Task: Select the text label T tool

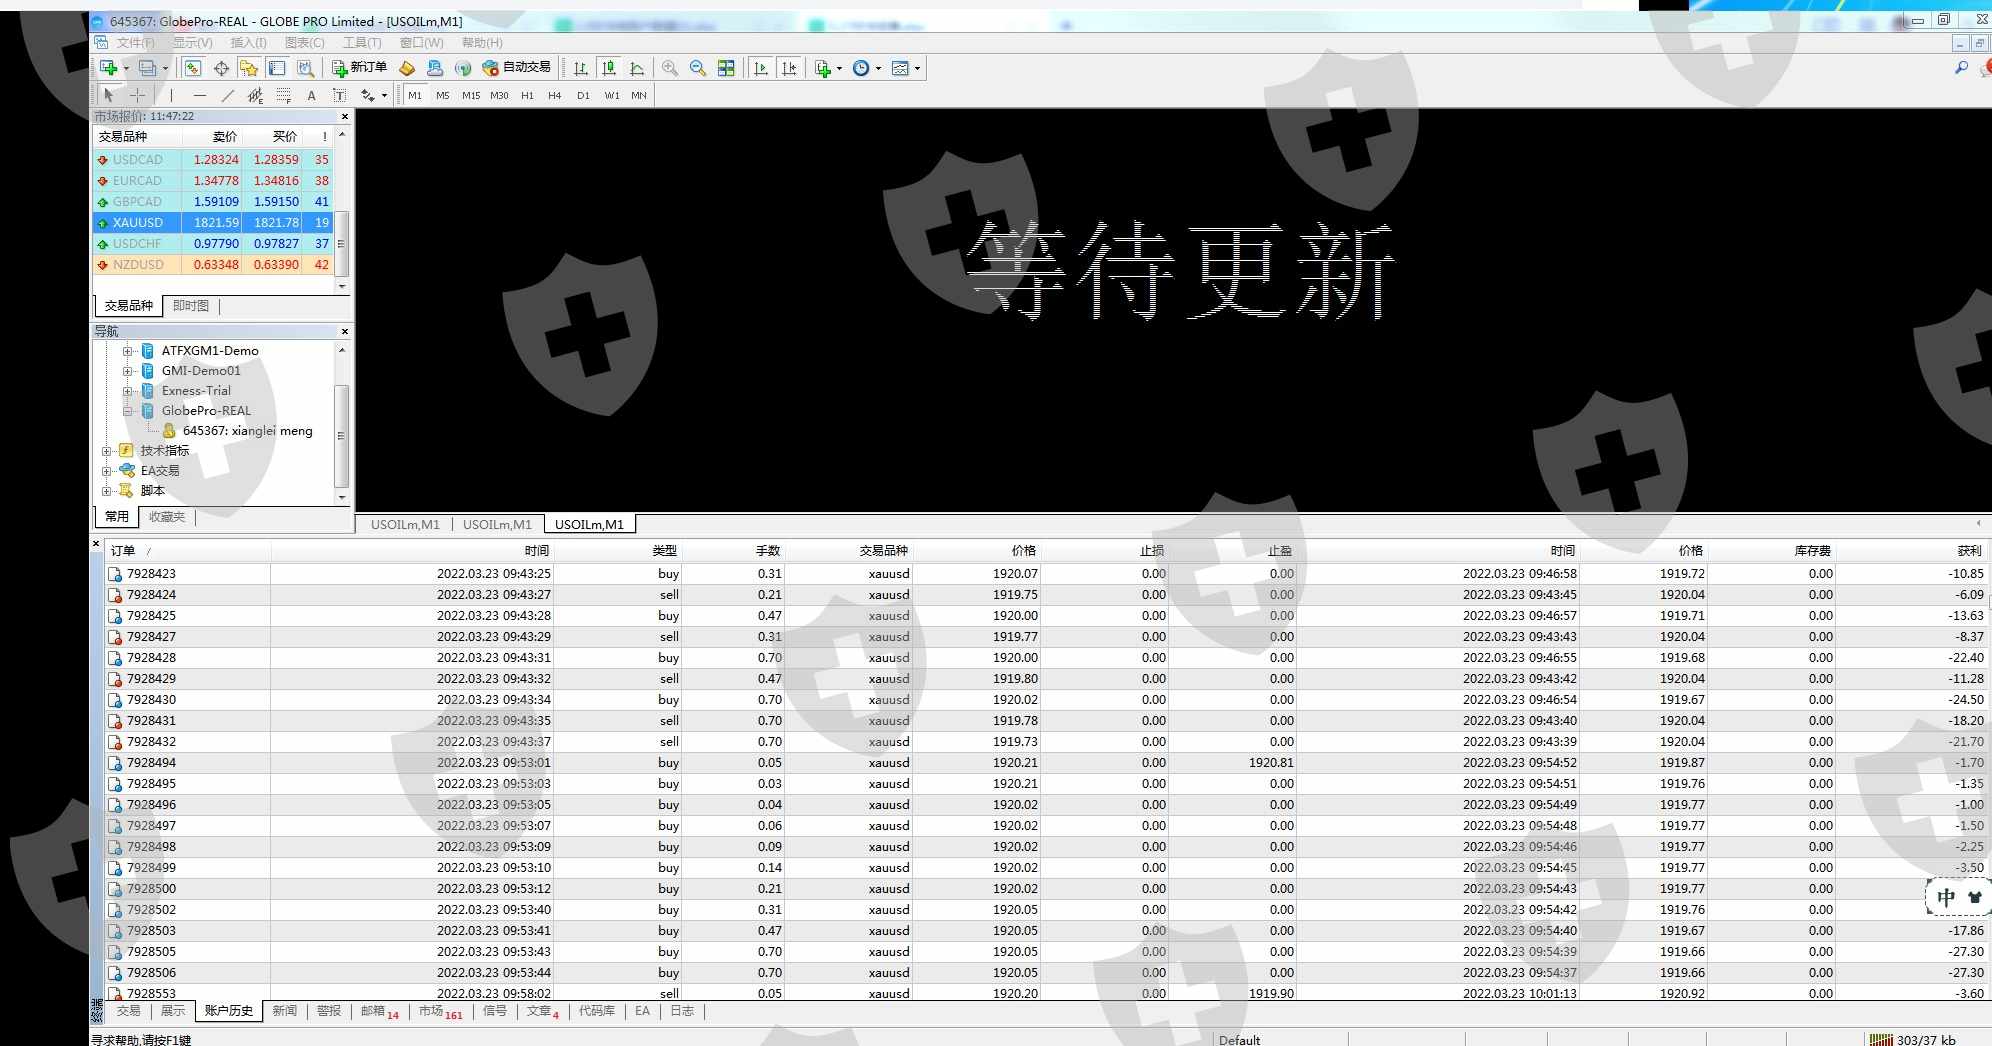Action: (339, 95)
